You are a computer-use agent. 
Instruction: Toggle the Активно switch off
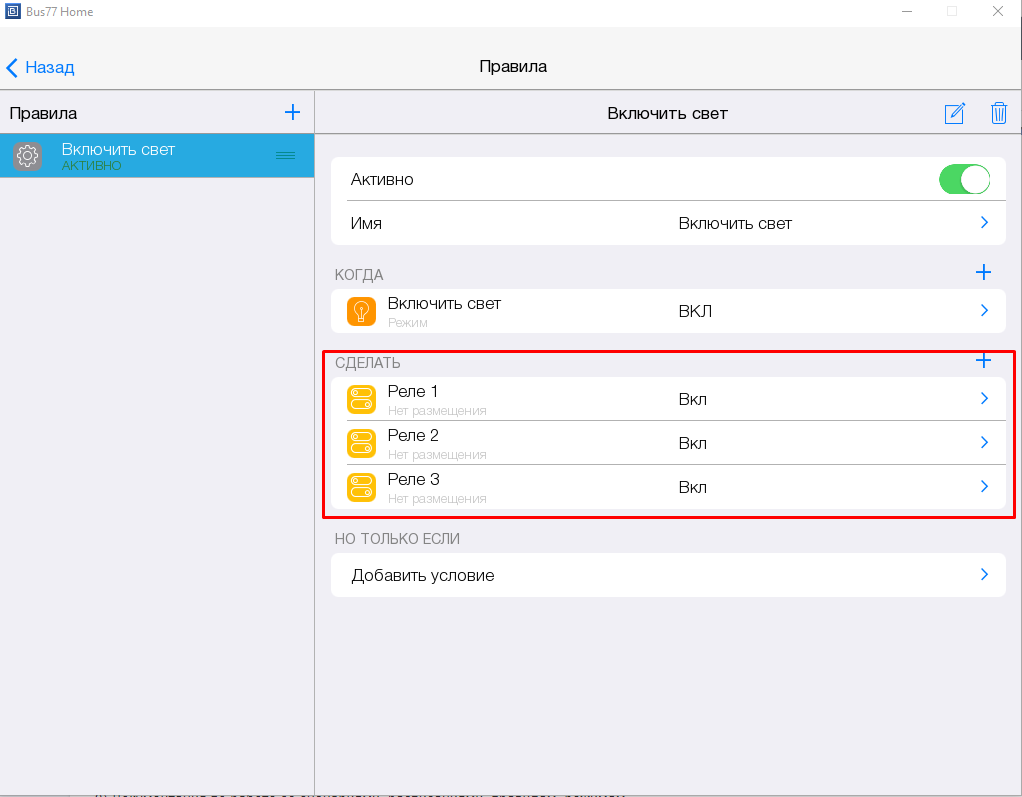coord(963,180)
